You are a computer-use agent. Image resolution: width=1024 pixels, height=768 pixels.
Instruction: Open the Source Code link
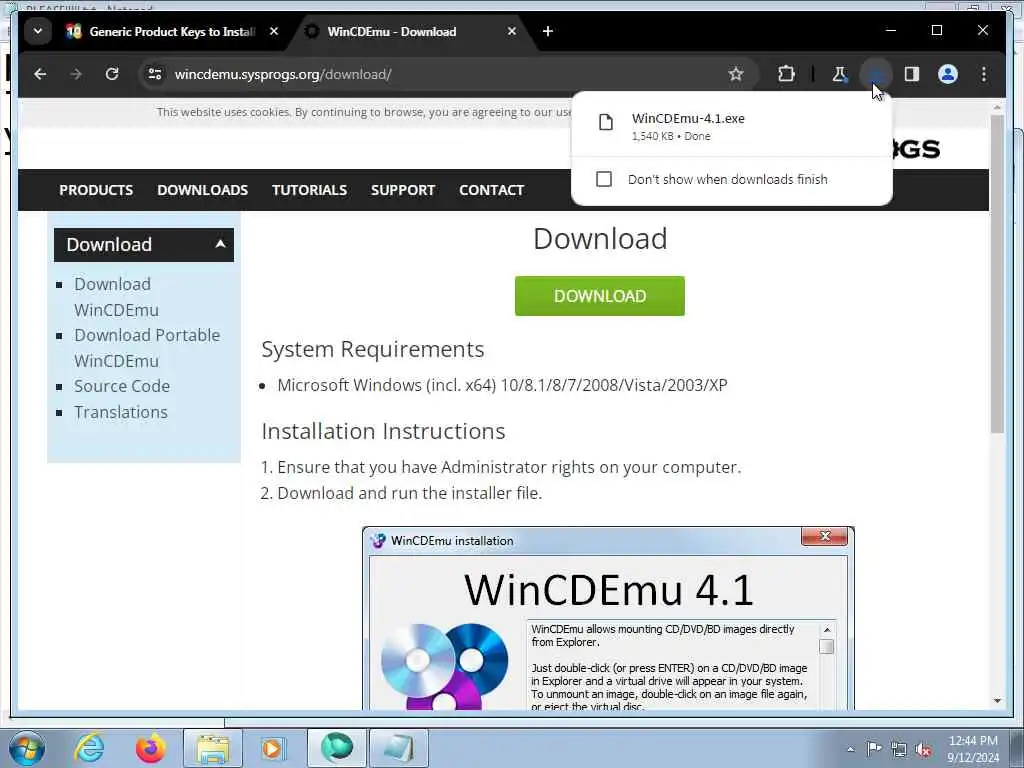tap(122, 386)
